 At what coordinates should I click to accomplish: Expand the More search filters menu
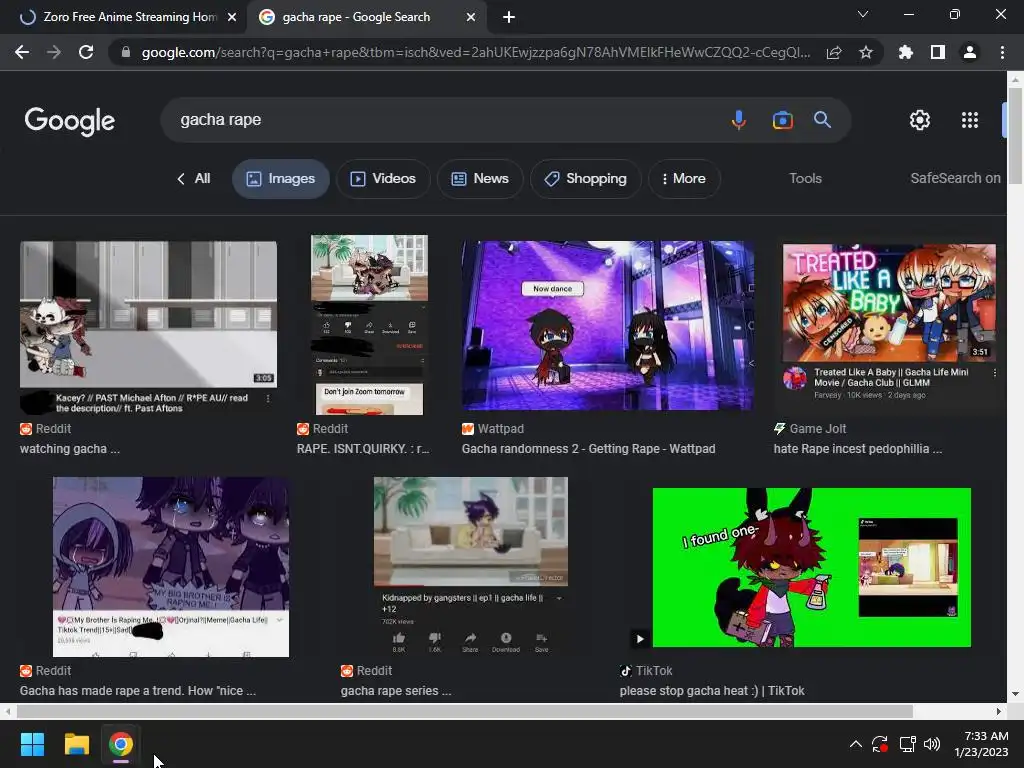(x=684, y=178)
